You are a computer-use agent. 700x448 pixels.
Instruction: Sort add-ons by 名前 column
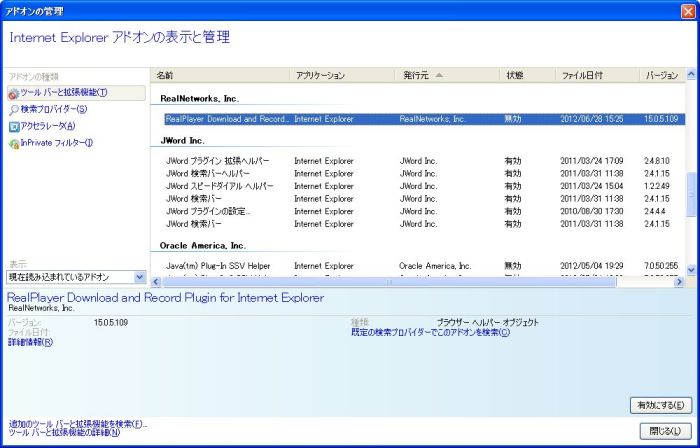220,75
